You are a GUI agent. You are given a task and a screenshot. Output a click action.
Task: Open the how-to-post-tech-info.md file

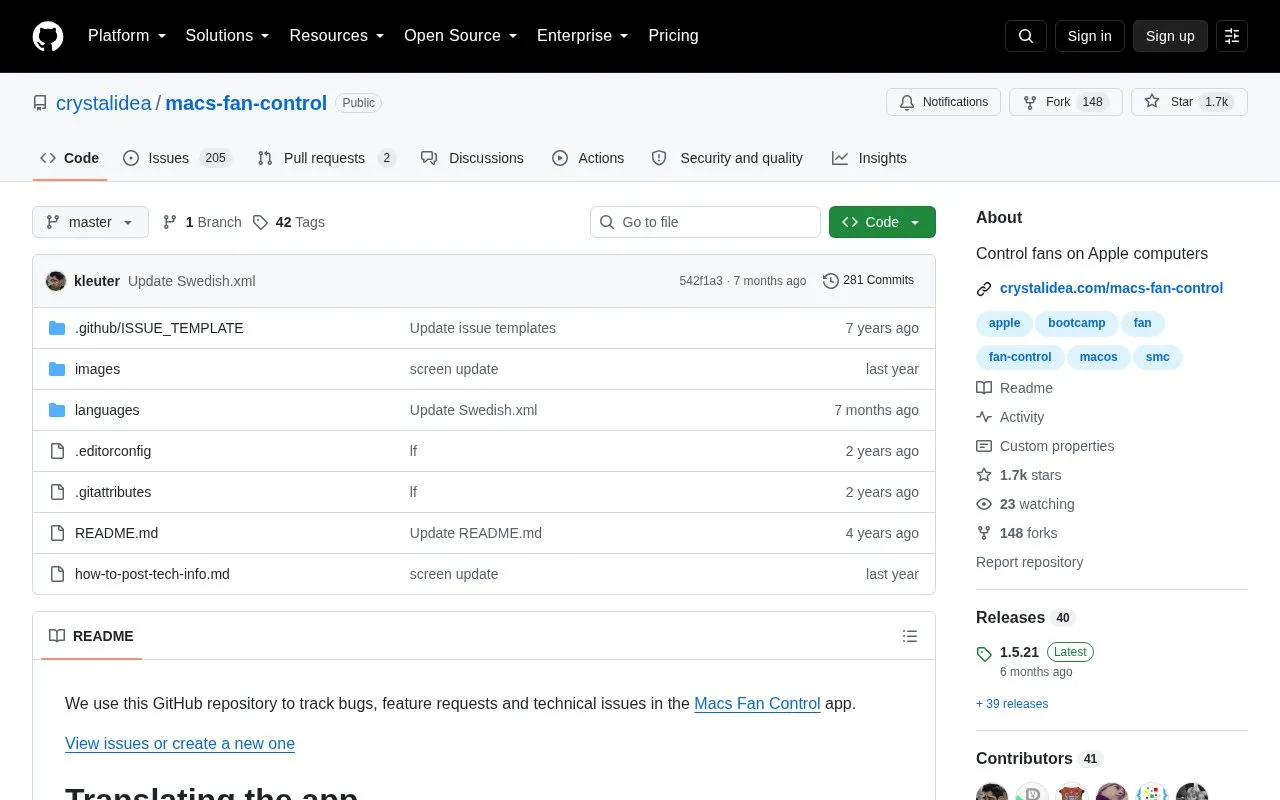152,574
